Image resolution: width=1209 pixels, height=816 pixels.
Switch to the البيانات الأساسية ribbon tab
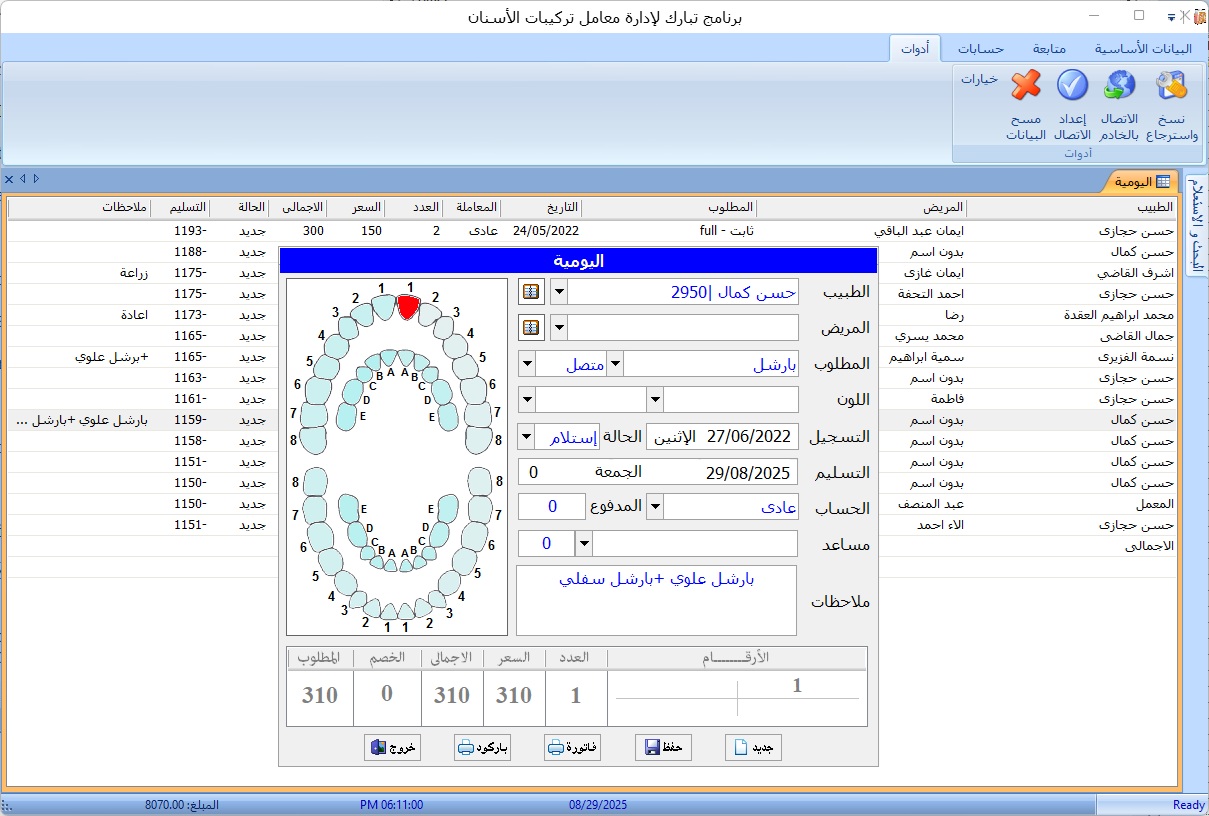point(1142,49)
